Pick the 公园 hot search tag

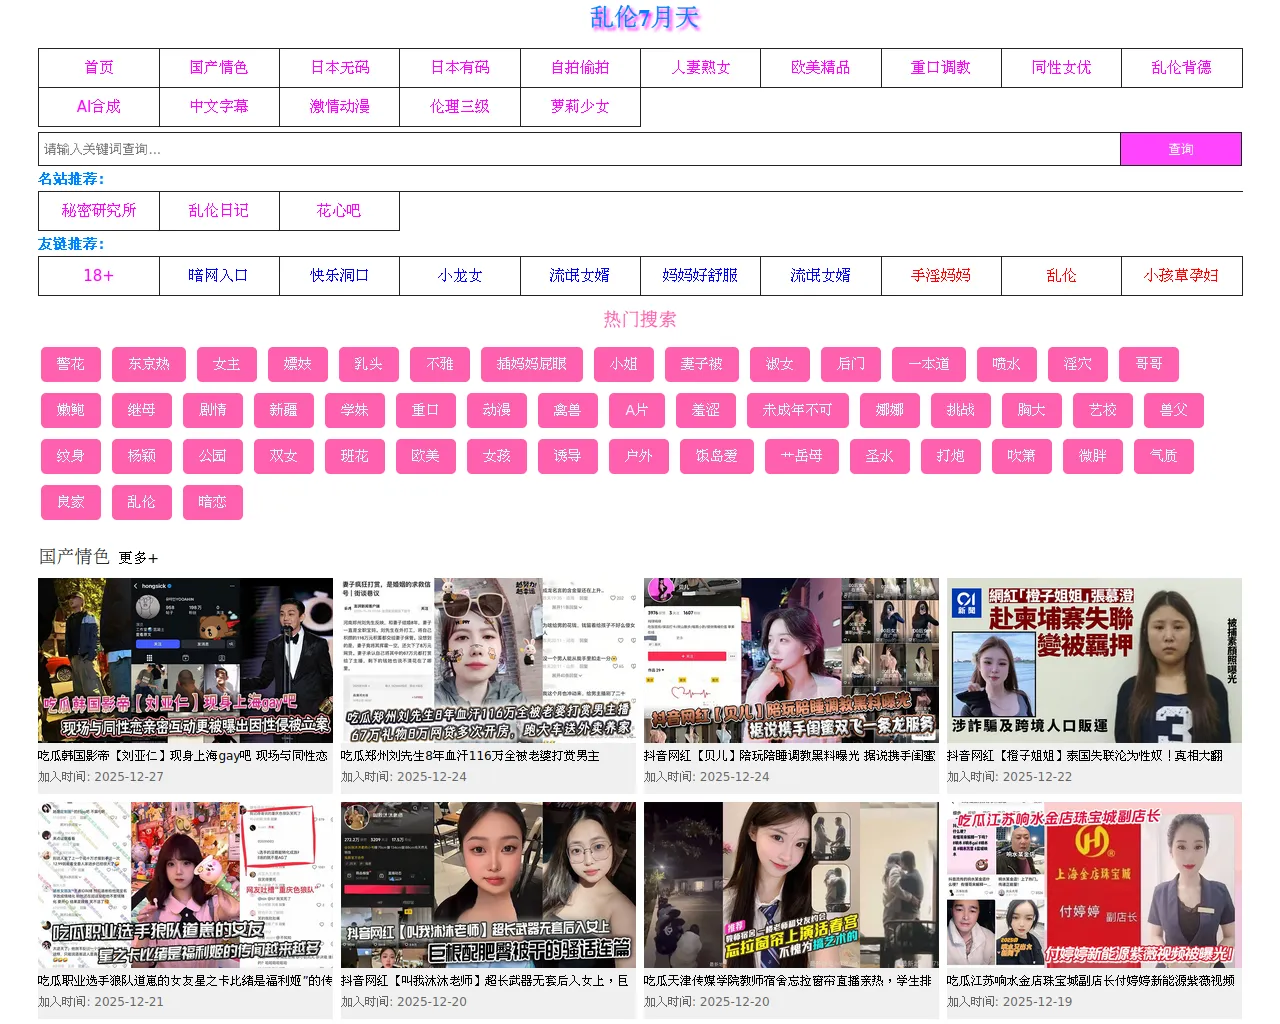[213, 456]
